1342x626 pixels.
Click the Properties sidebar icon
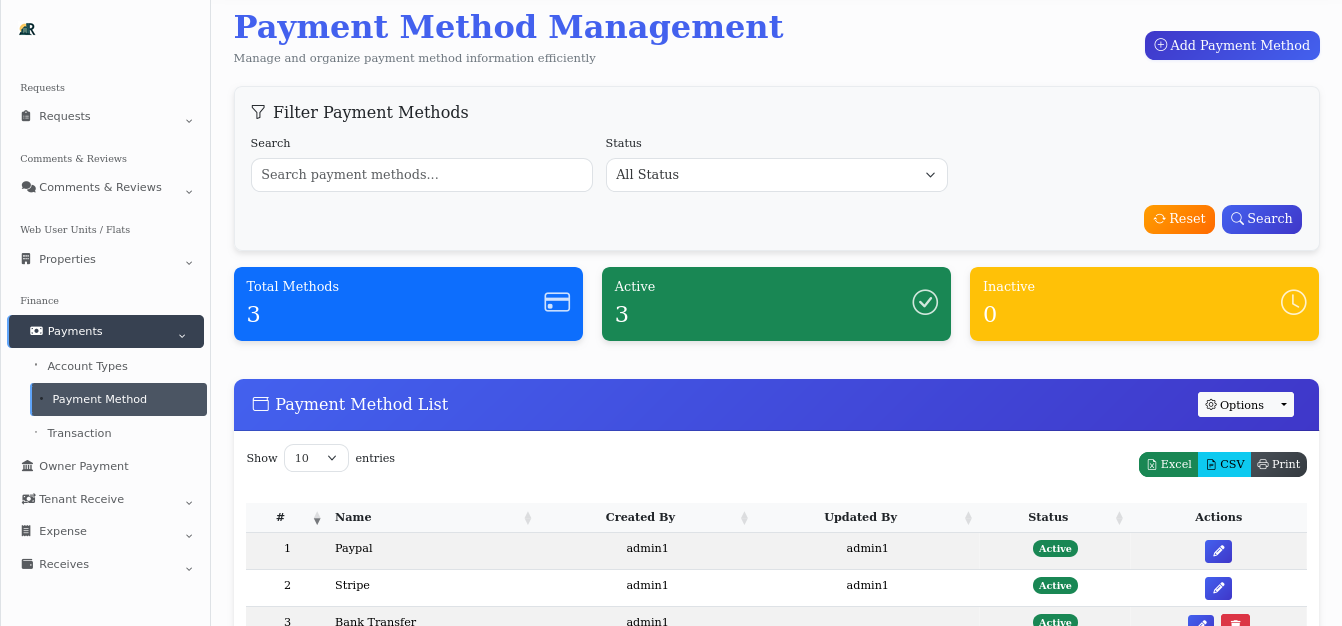coord(25,259)
